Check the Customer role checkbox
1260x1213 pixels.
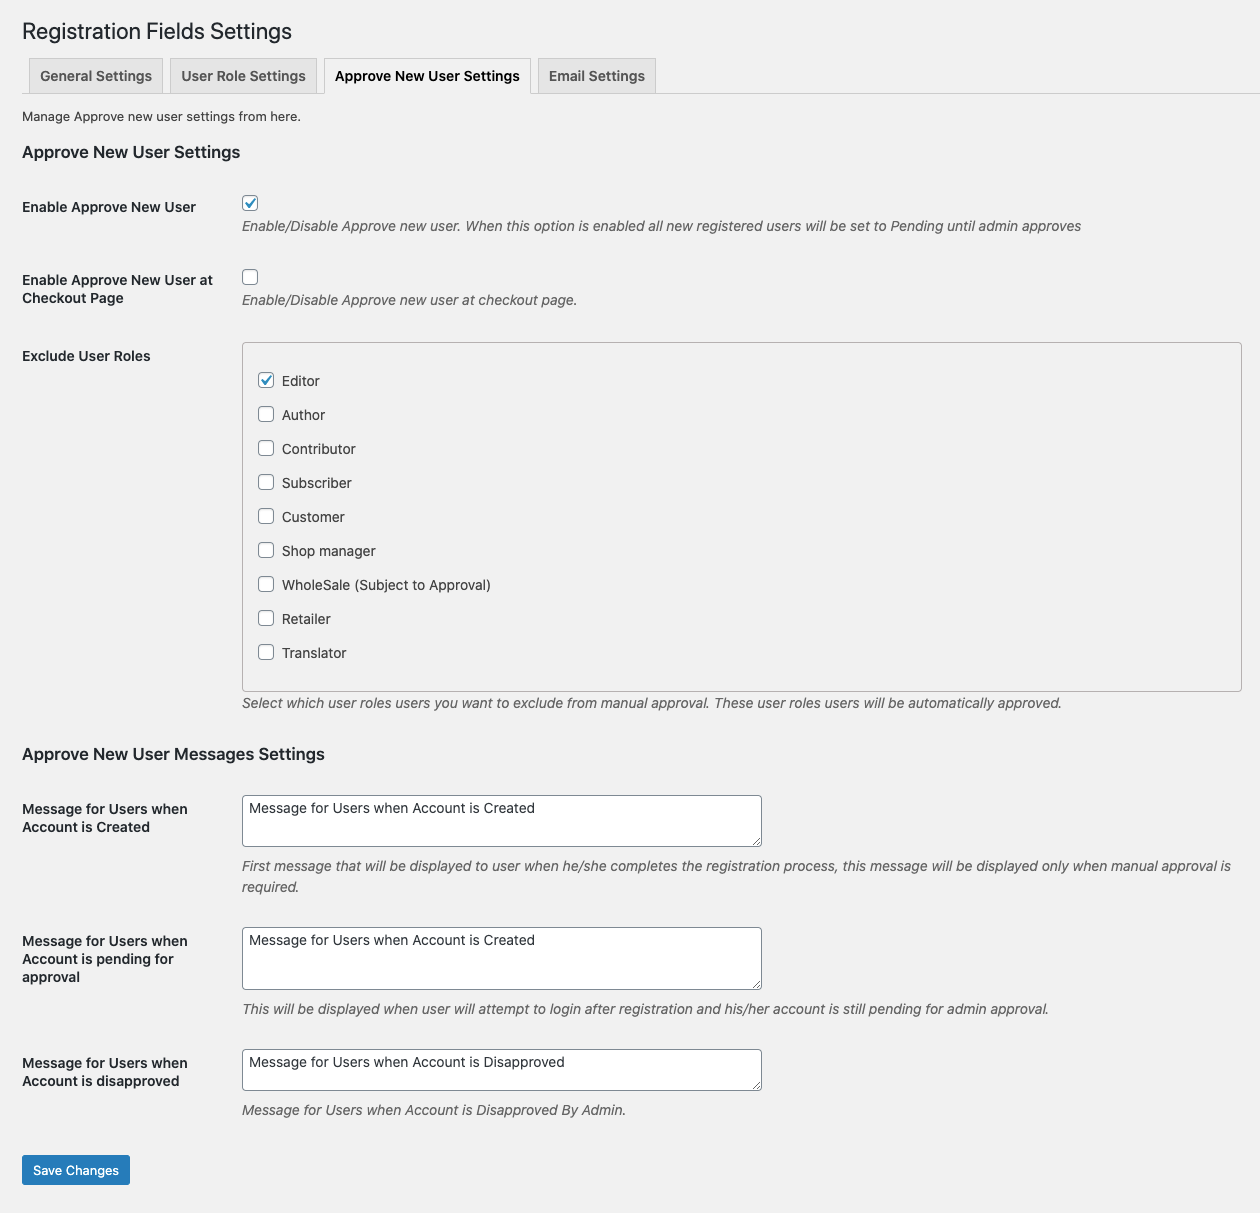pyautogui.click(x=266, y=516)
